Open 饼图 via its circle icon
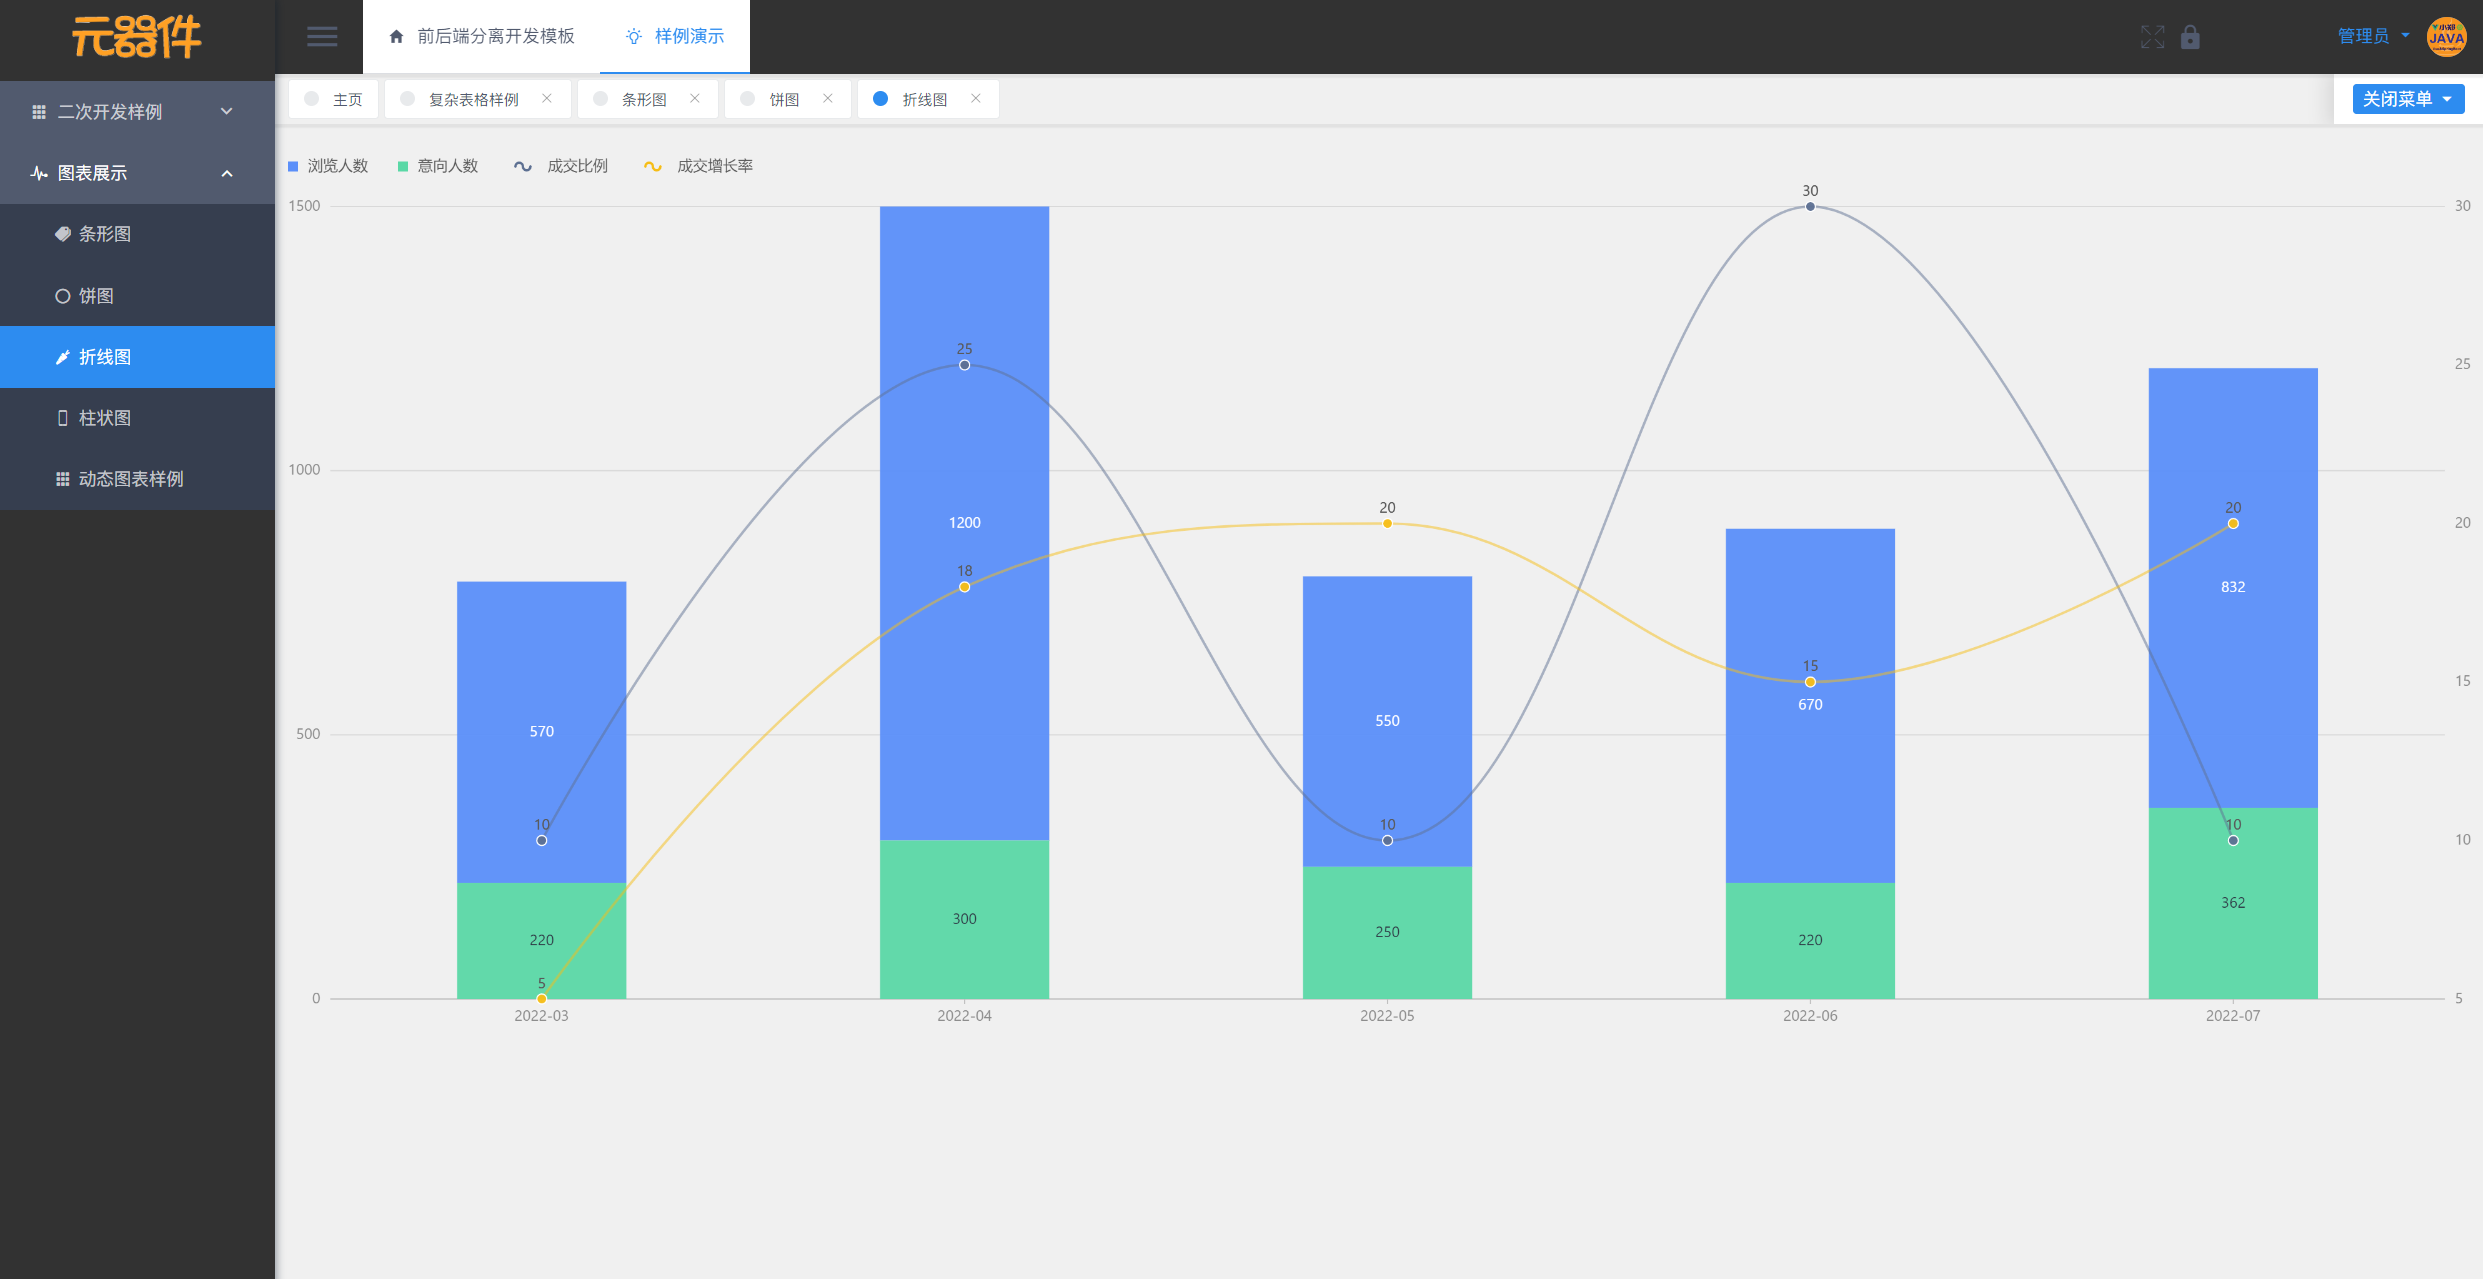Image resolution: width=2483 pixels, height=1279 pixels. (63, 296)
